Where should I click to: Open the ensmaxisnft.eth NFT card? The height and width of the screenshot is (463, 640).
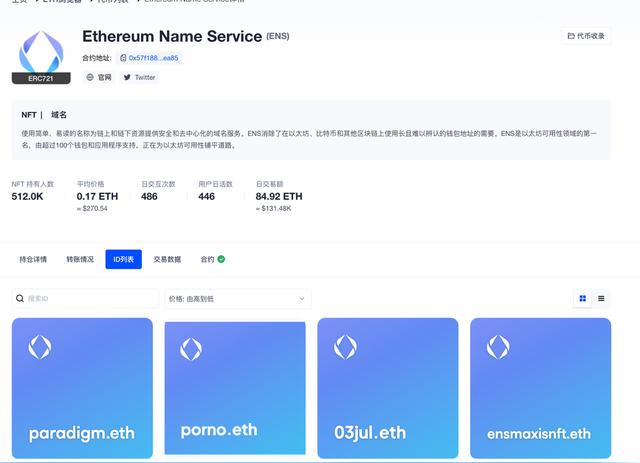(540, 388)
